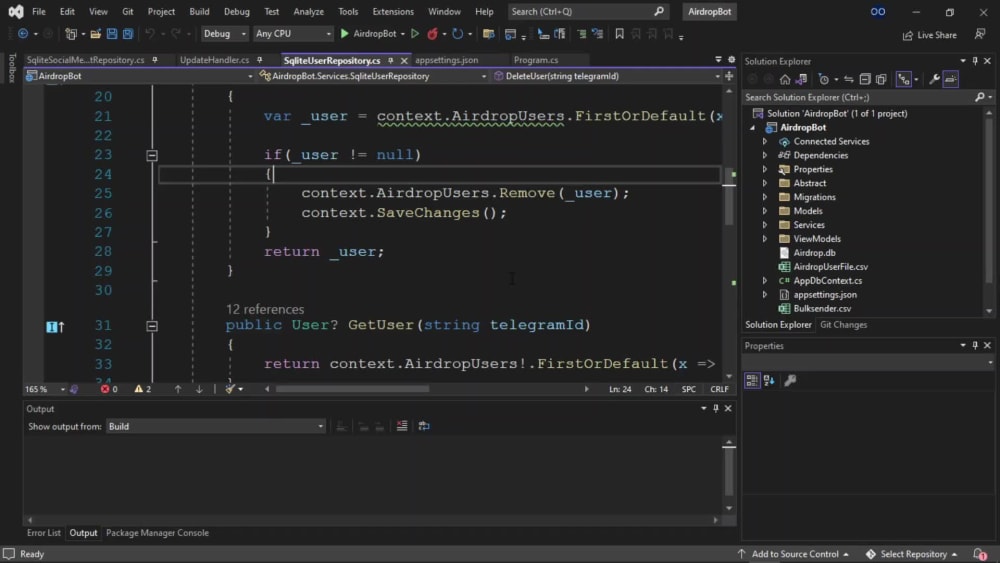
Task: Open the Debug configuration dropdown
Action: 224,34
